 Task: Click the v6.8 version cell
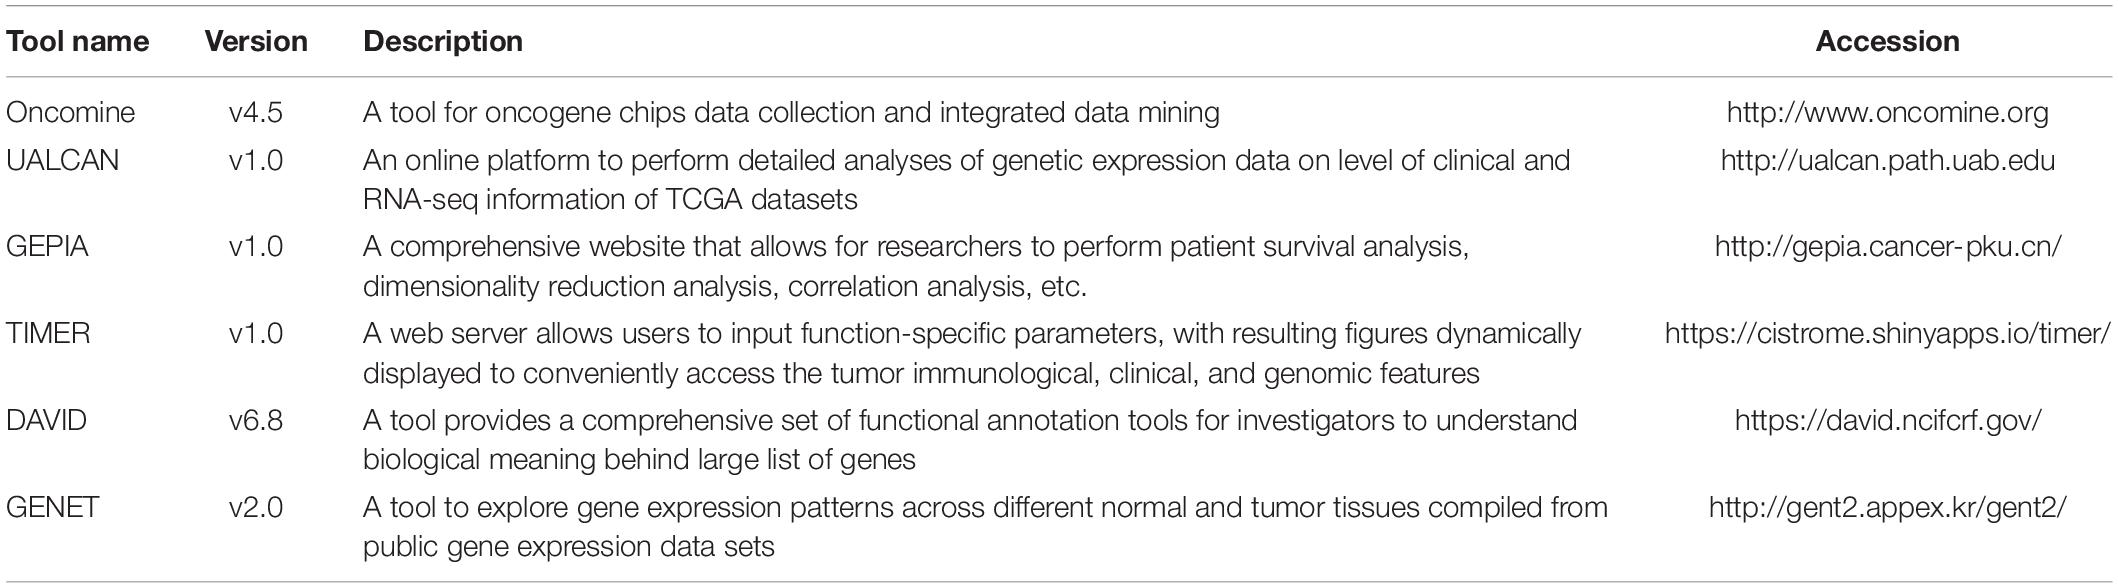[256, 421]
